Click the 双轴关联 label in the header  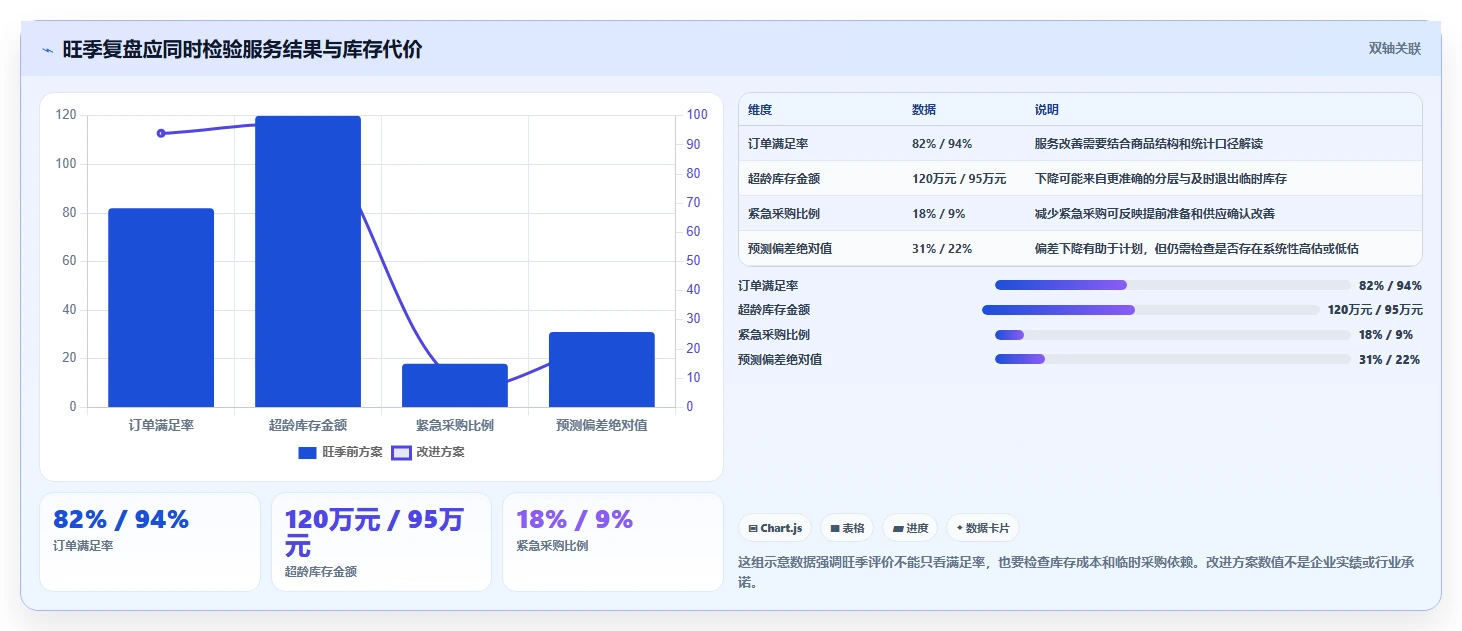1395,49
